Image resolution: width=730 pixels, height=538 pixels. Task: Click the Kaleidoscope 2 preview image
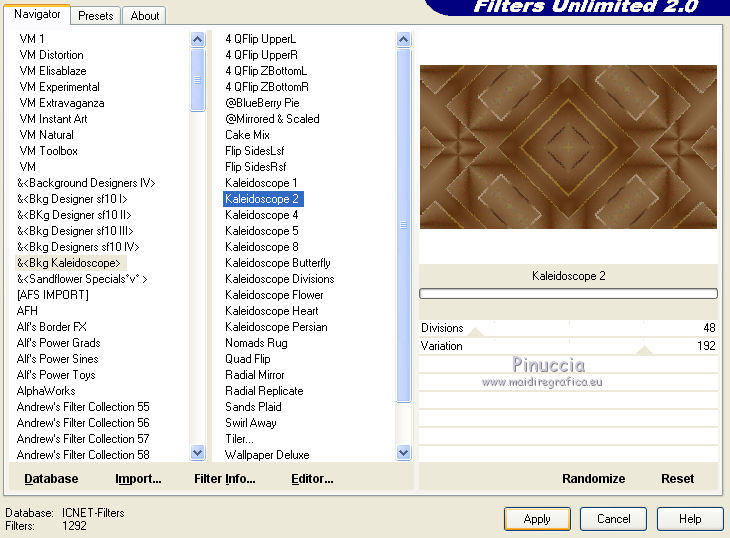(x=568, y=147)
